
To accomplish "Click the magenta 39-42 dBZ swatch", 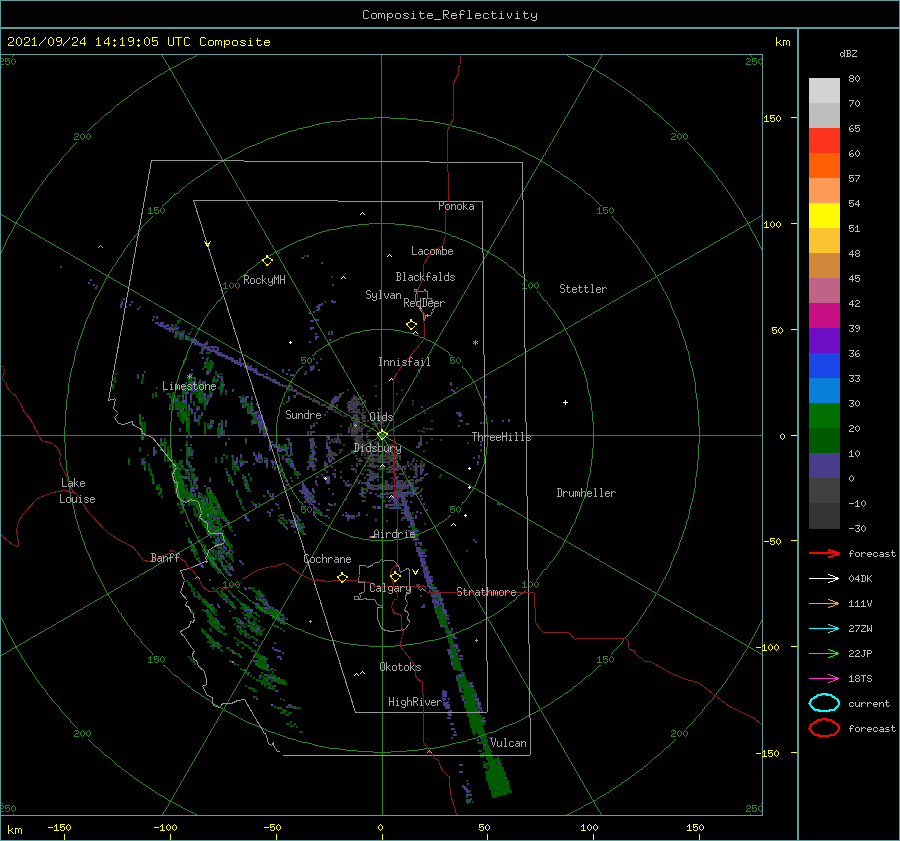I will click(x=824, y=316).
